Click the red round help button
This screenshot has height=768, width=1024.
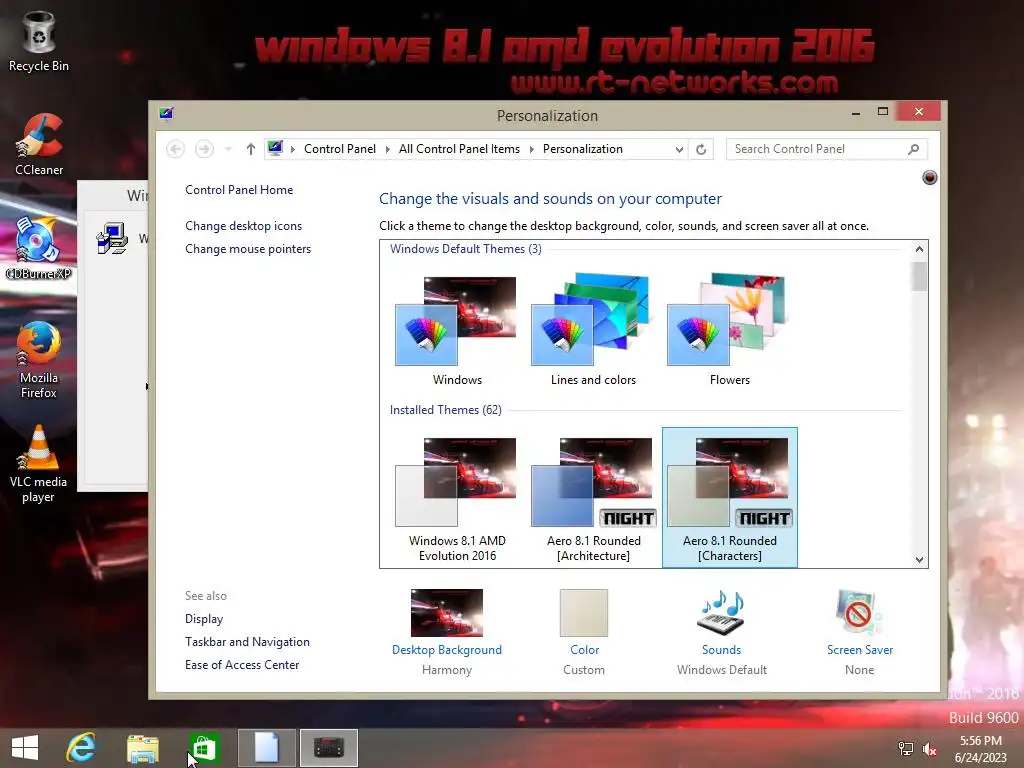point(929,177)
